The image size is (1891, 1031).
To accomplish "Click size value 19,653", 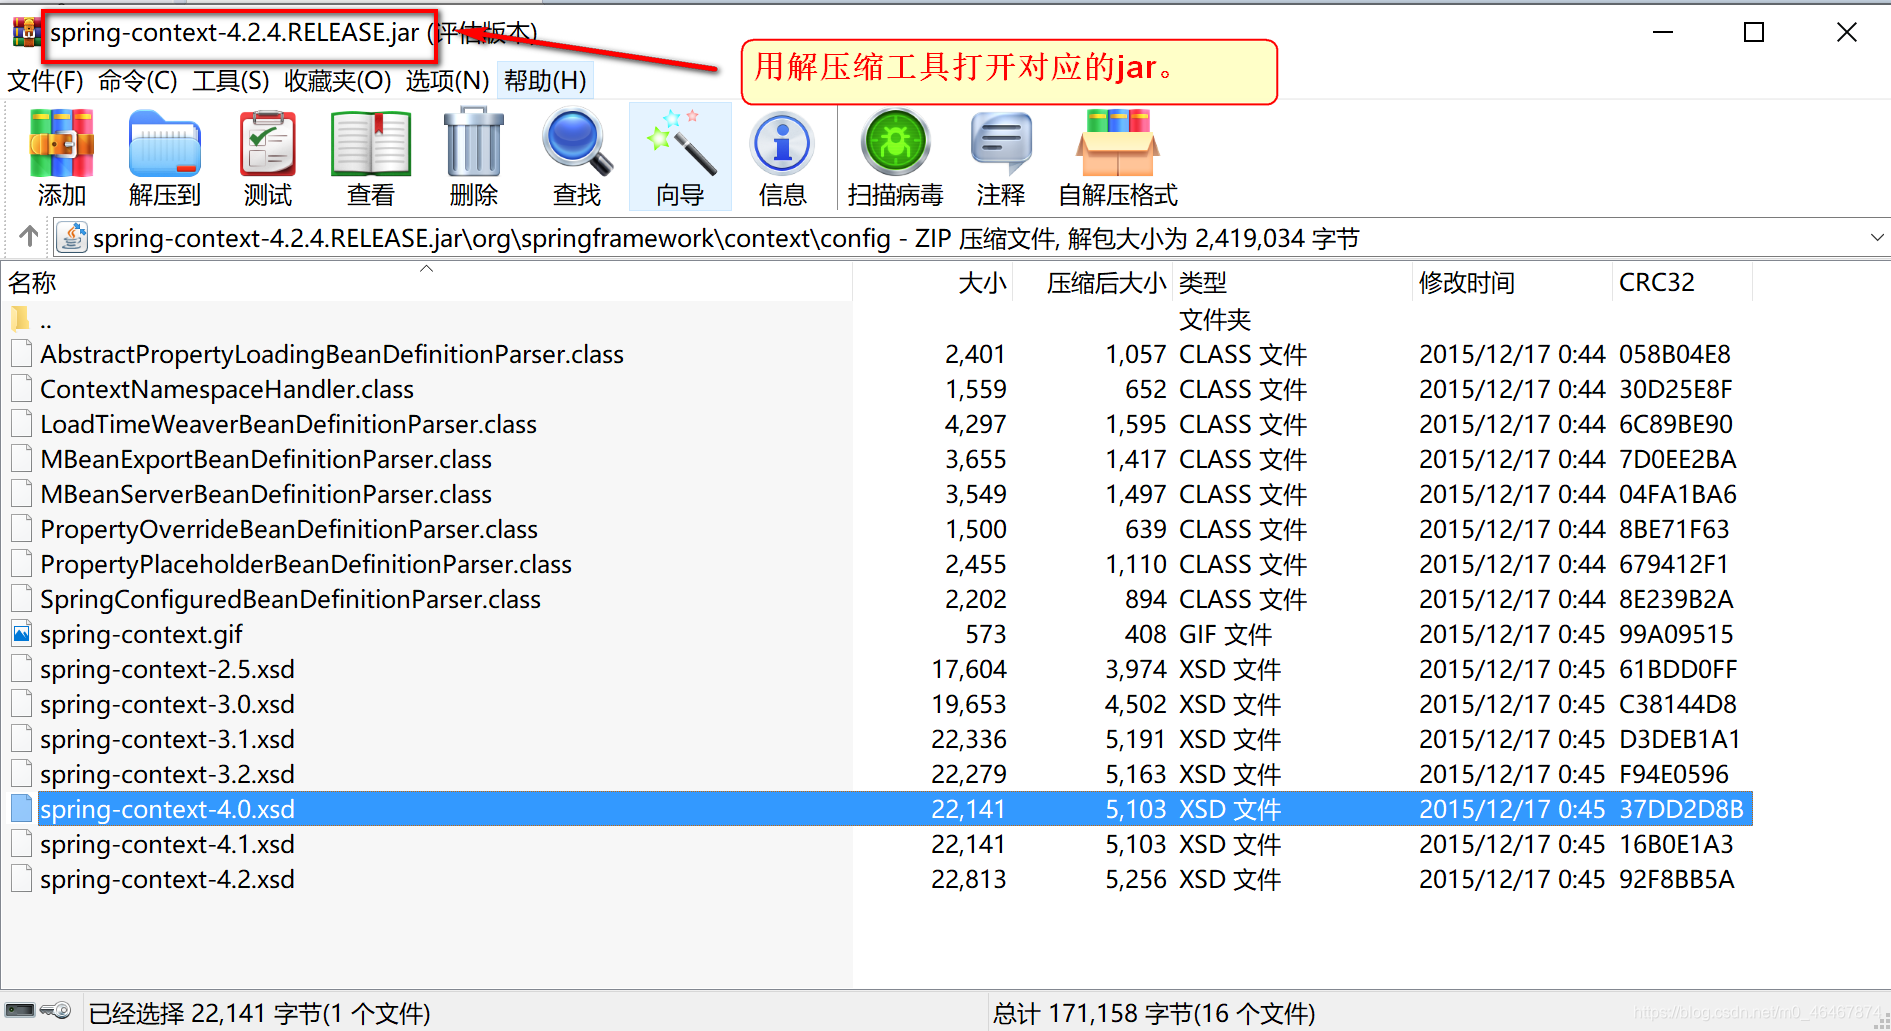I will [x=969, y=704].
